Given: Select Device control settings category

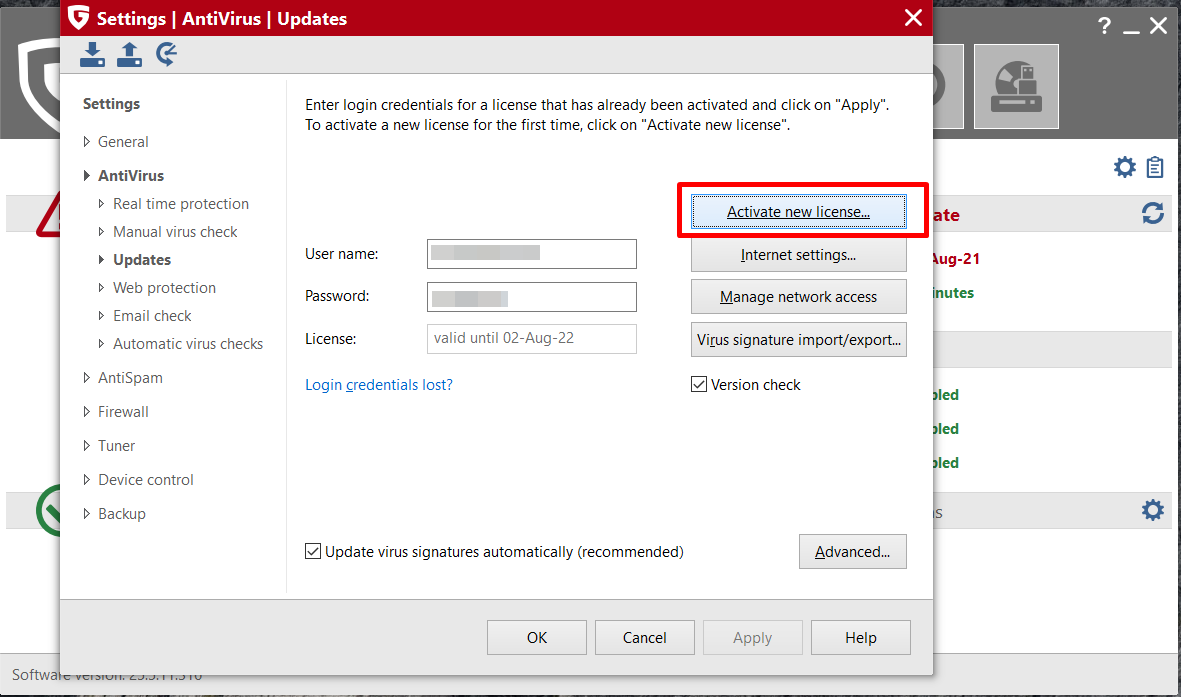Looking at the screenshot, I should click(x=145, y=479).
